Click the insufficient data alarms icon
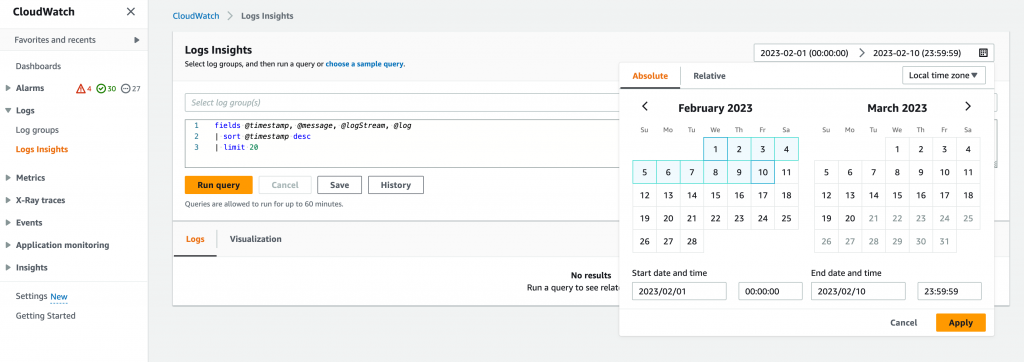 (126, 88)
